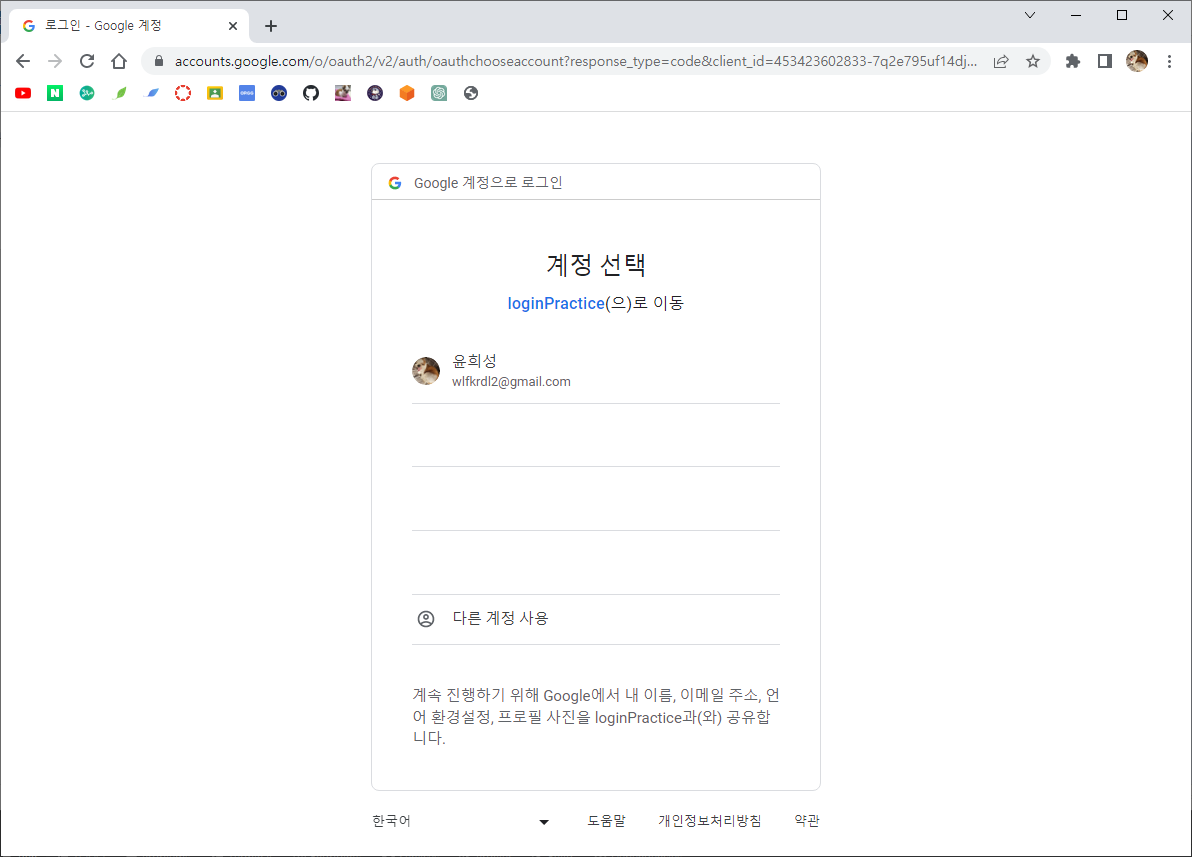Open the ChatGPT bookmark

439,93
